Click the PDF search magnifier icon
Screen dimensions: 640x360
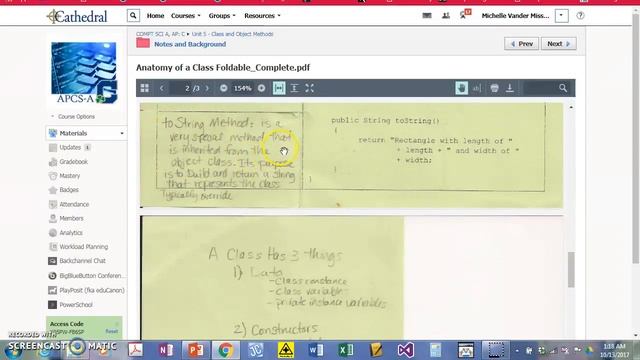click(563, 88)
